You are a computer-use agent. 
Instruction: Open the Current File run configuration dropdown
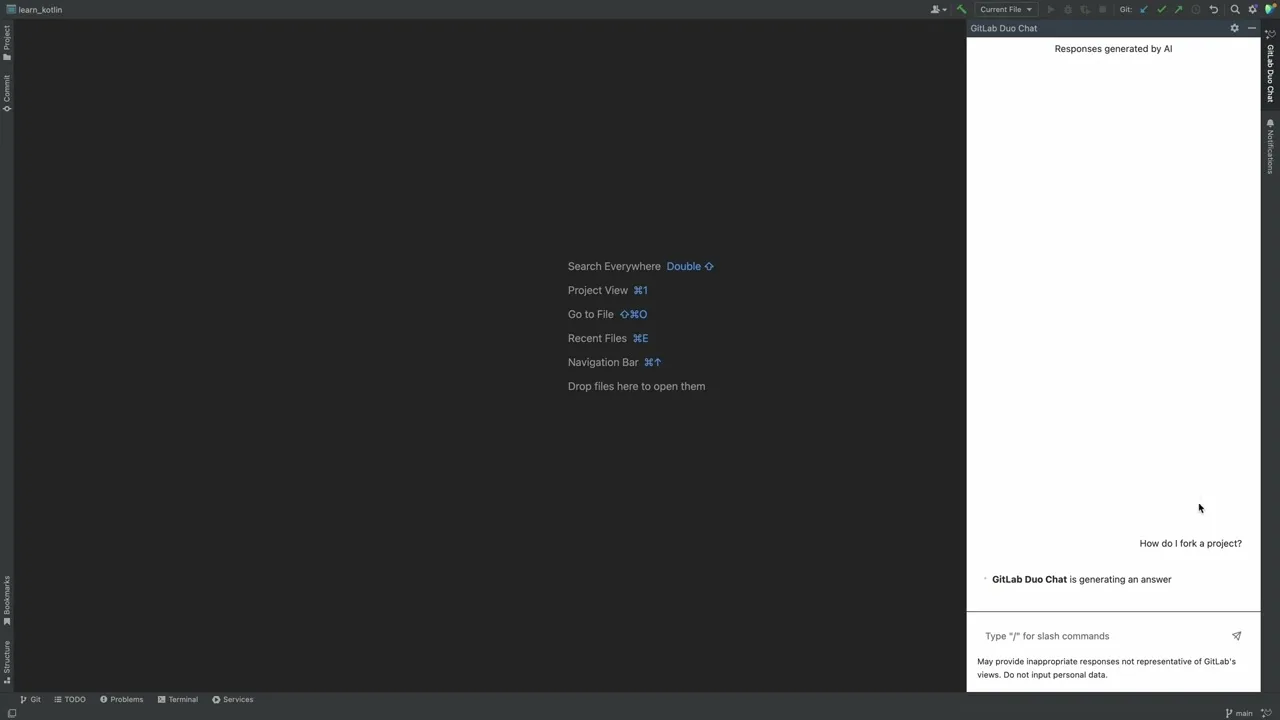point(1005,9)
